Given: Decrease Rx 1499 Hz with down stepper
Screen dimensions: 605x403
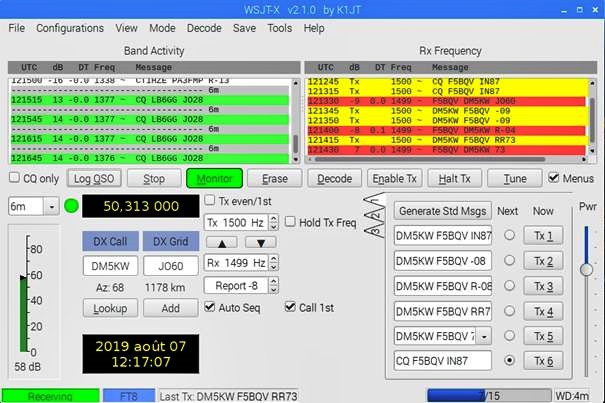Looking at the screenshot, I should coord(274,267).
